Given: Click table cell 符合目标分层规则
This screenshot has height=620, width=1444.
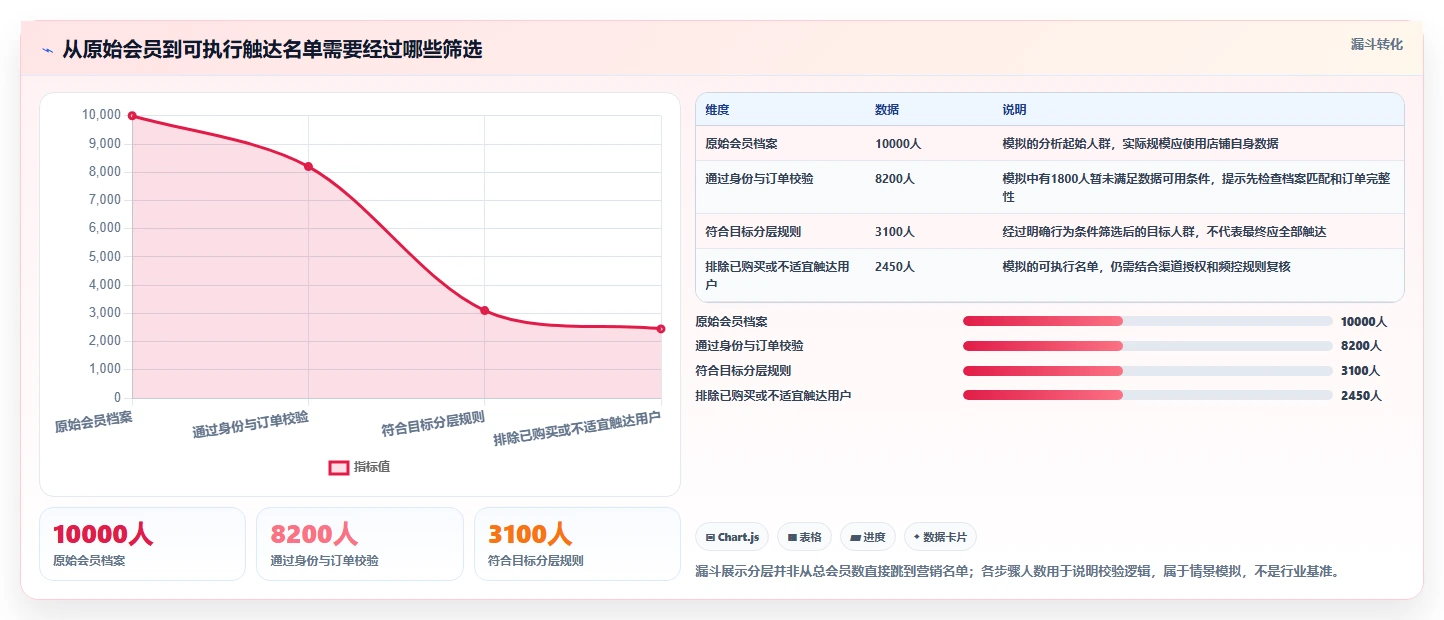Looking at the screenshot, I should (x=753, y=232).
